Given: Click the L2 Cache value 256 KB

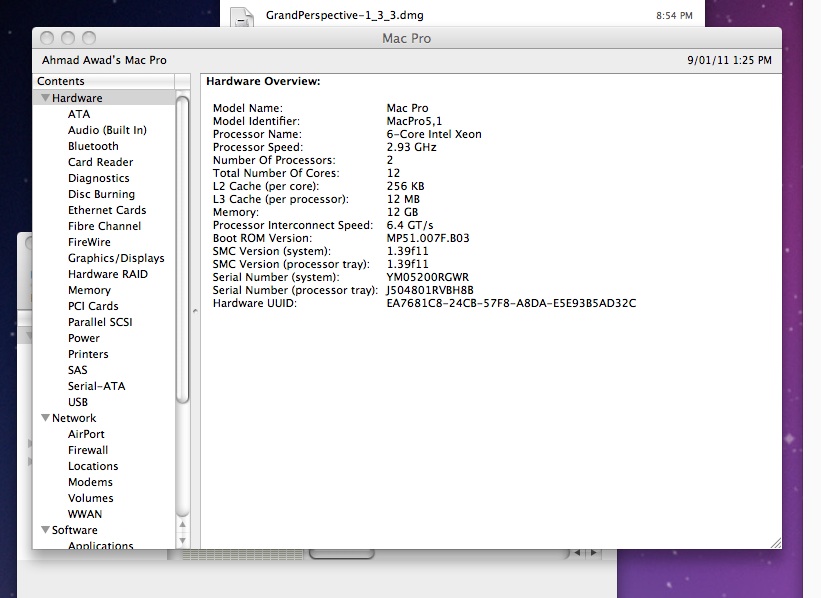Looking at the screenshot, I should (x=405, y=186).
